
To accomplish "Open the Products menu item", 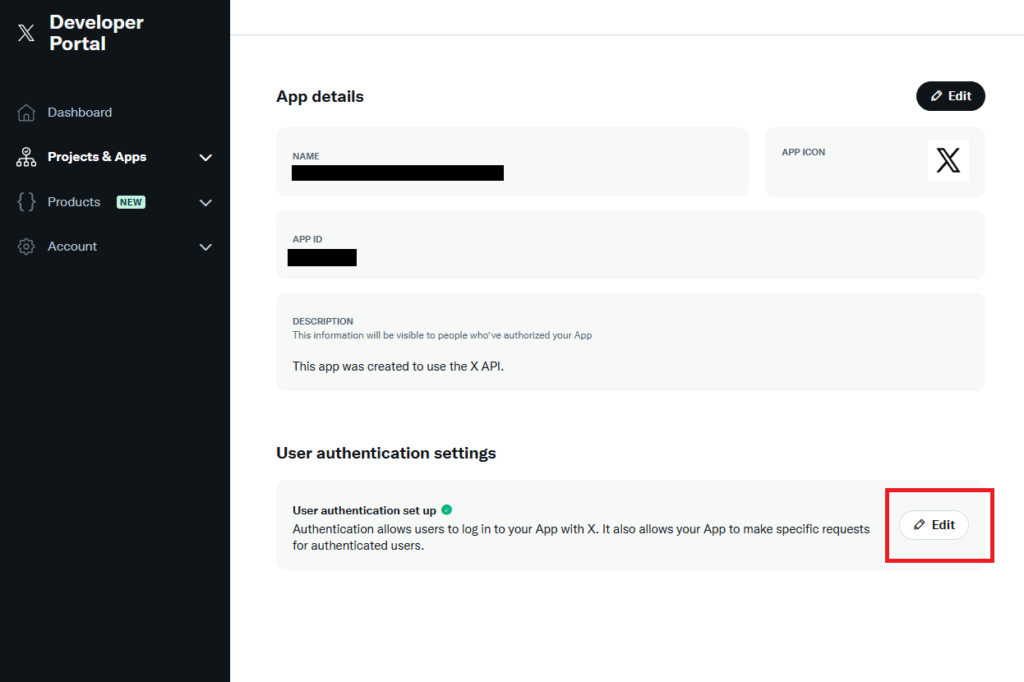I will (74, 202).
